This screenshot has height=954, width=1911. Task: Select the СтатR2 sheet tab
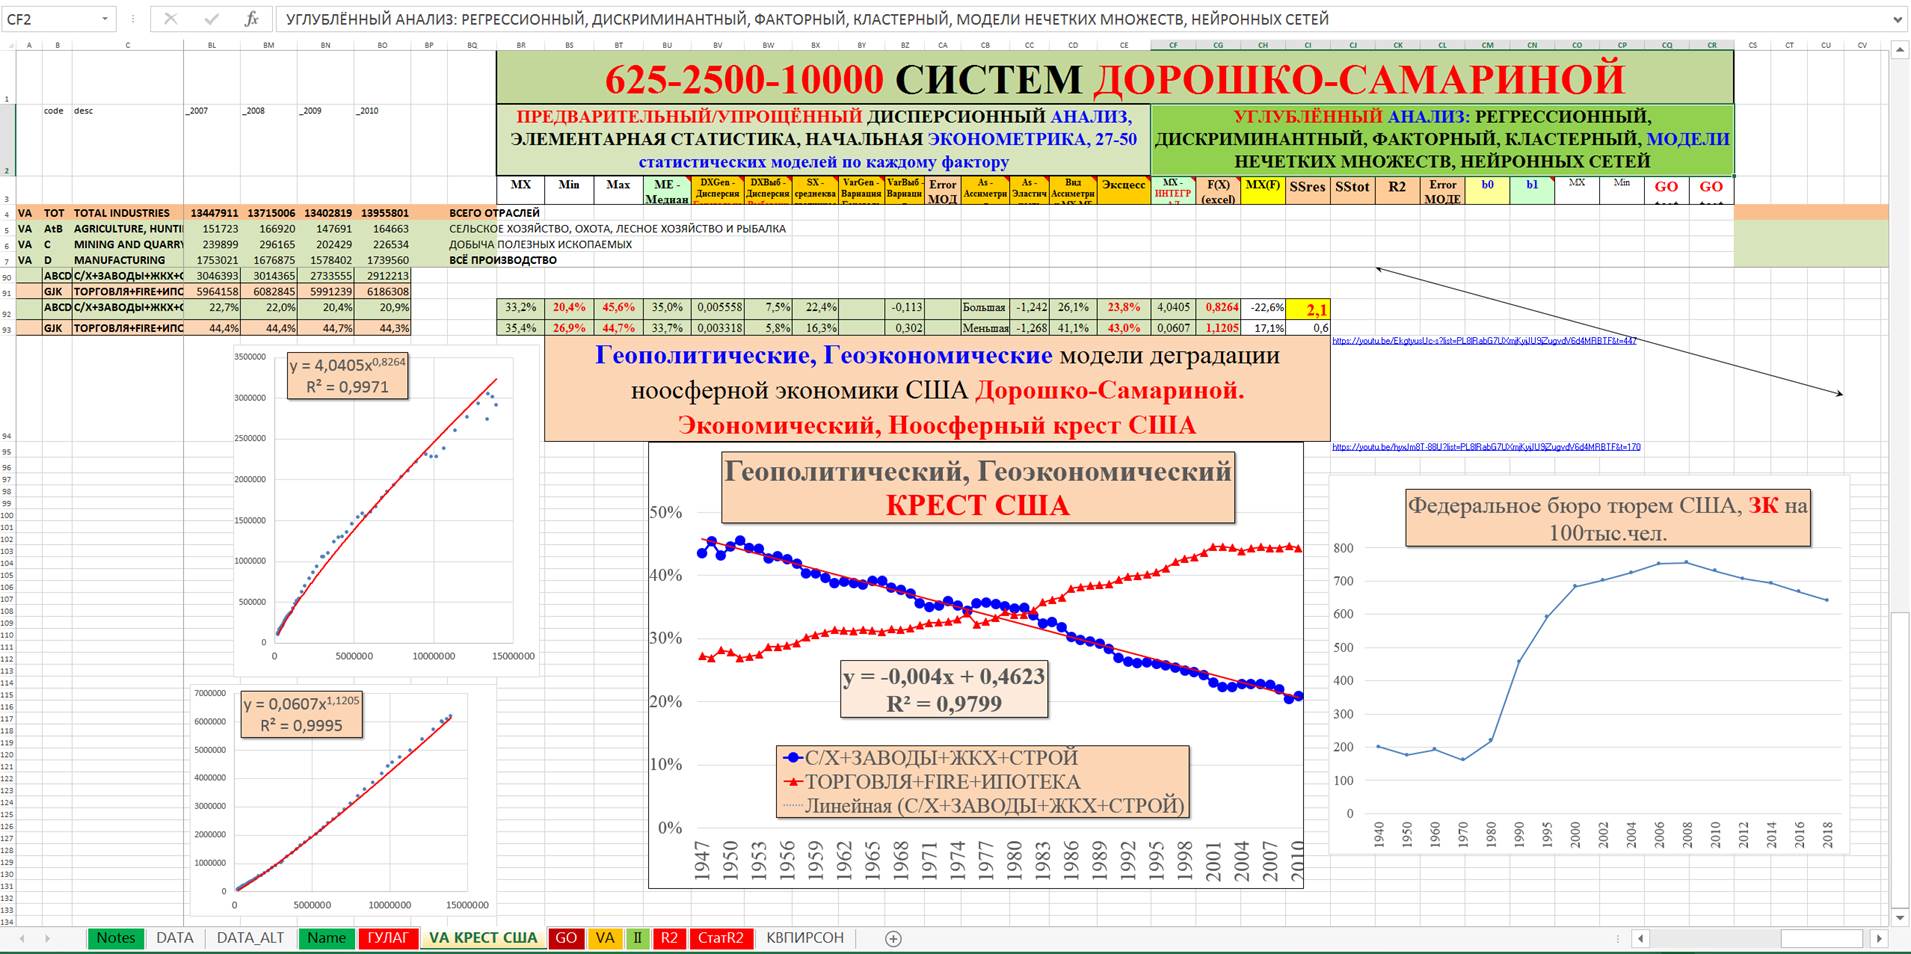720,938
